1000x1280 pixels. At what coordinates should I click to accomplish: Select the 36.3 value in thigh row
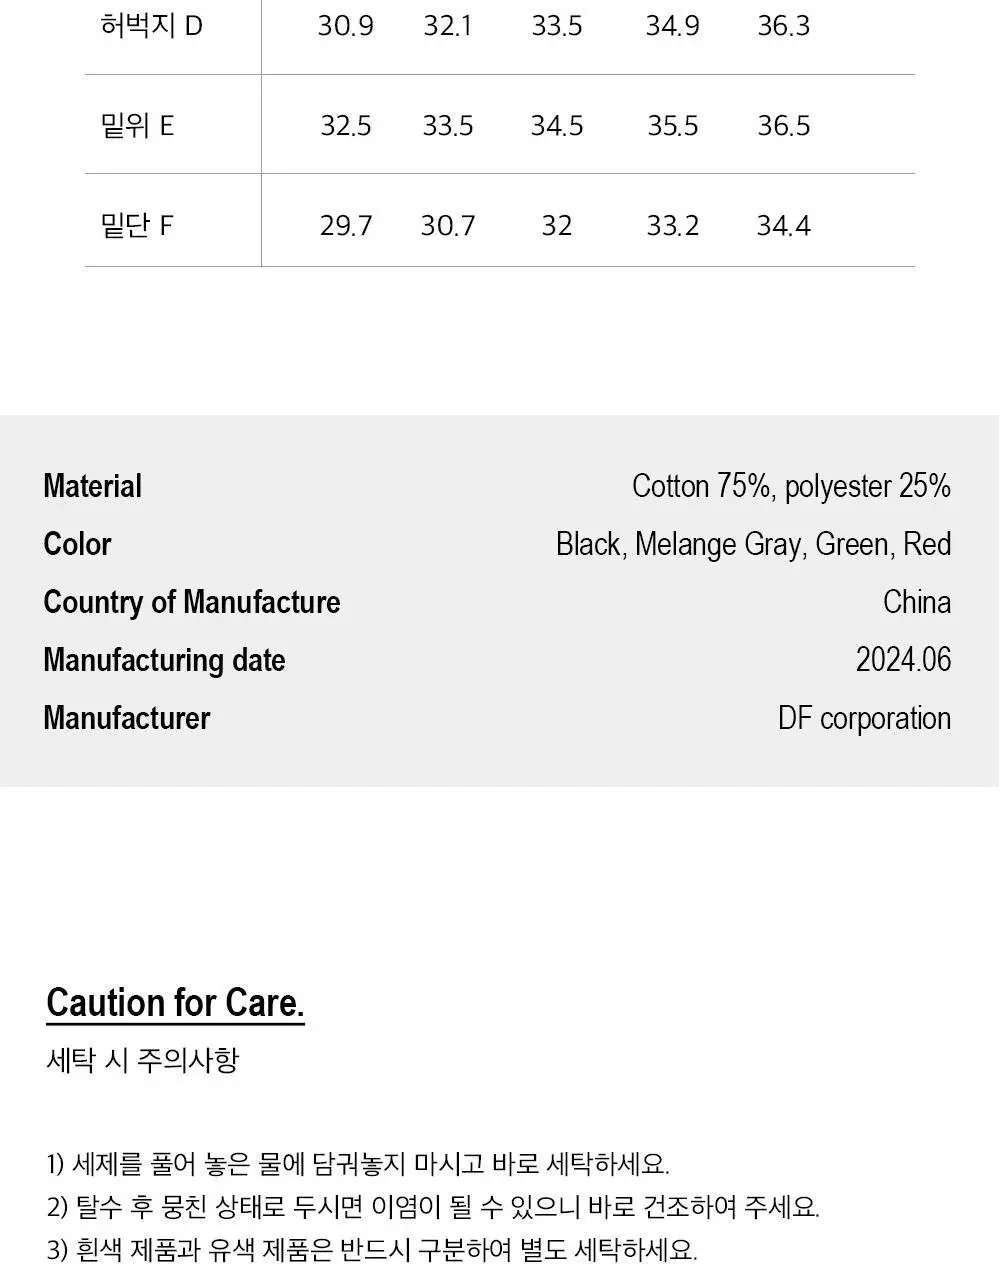[x=783, y=26]
